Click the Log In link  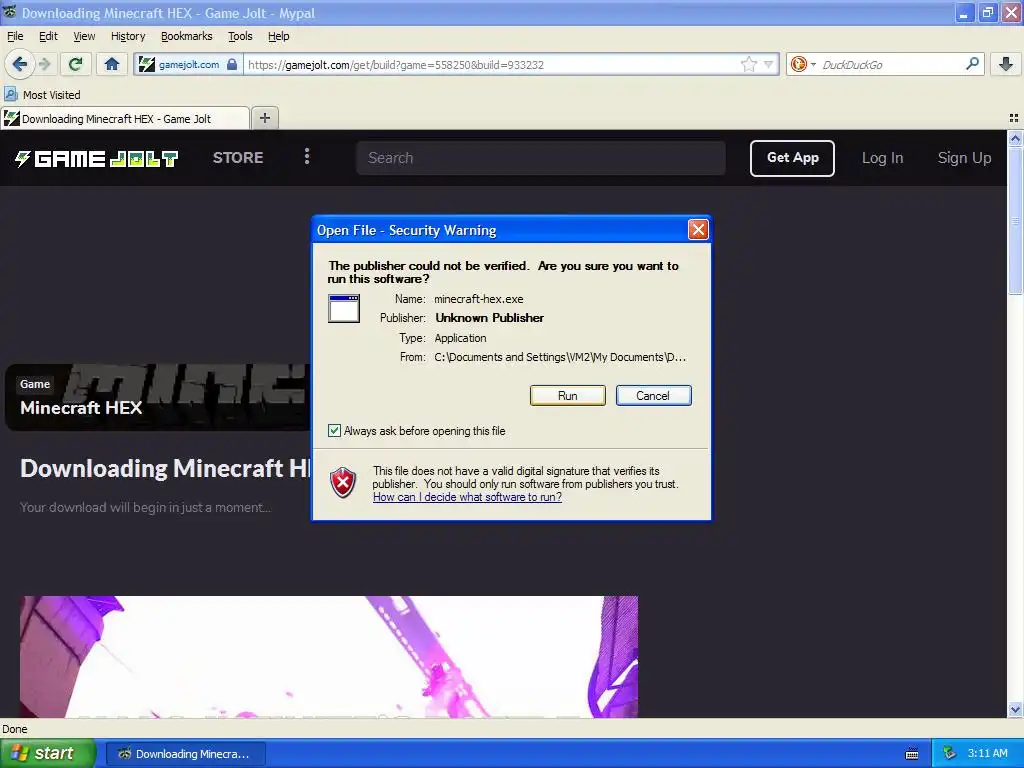click(x=882, y=158)
